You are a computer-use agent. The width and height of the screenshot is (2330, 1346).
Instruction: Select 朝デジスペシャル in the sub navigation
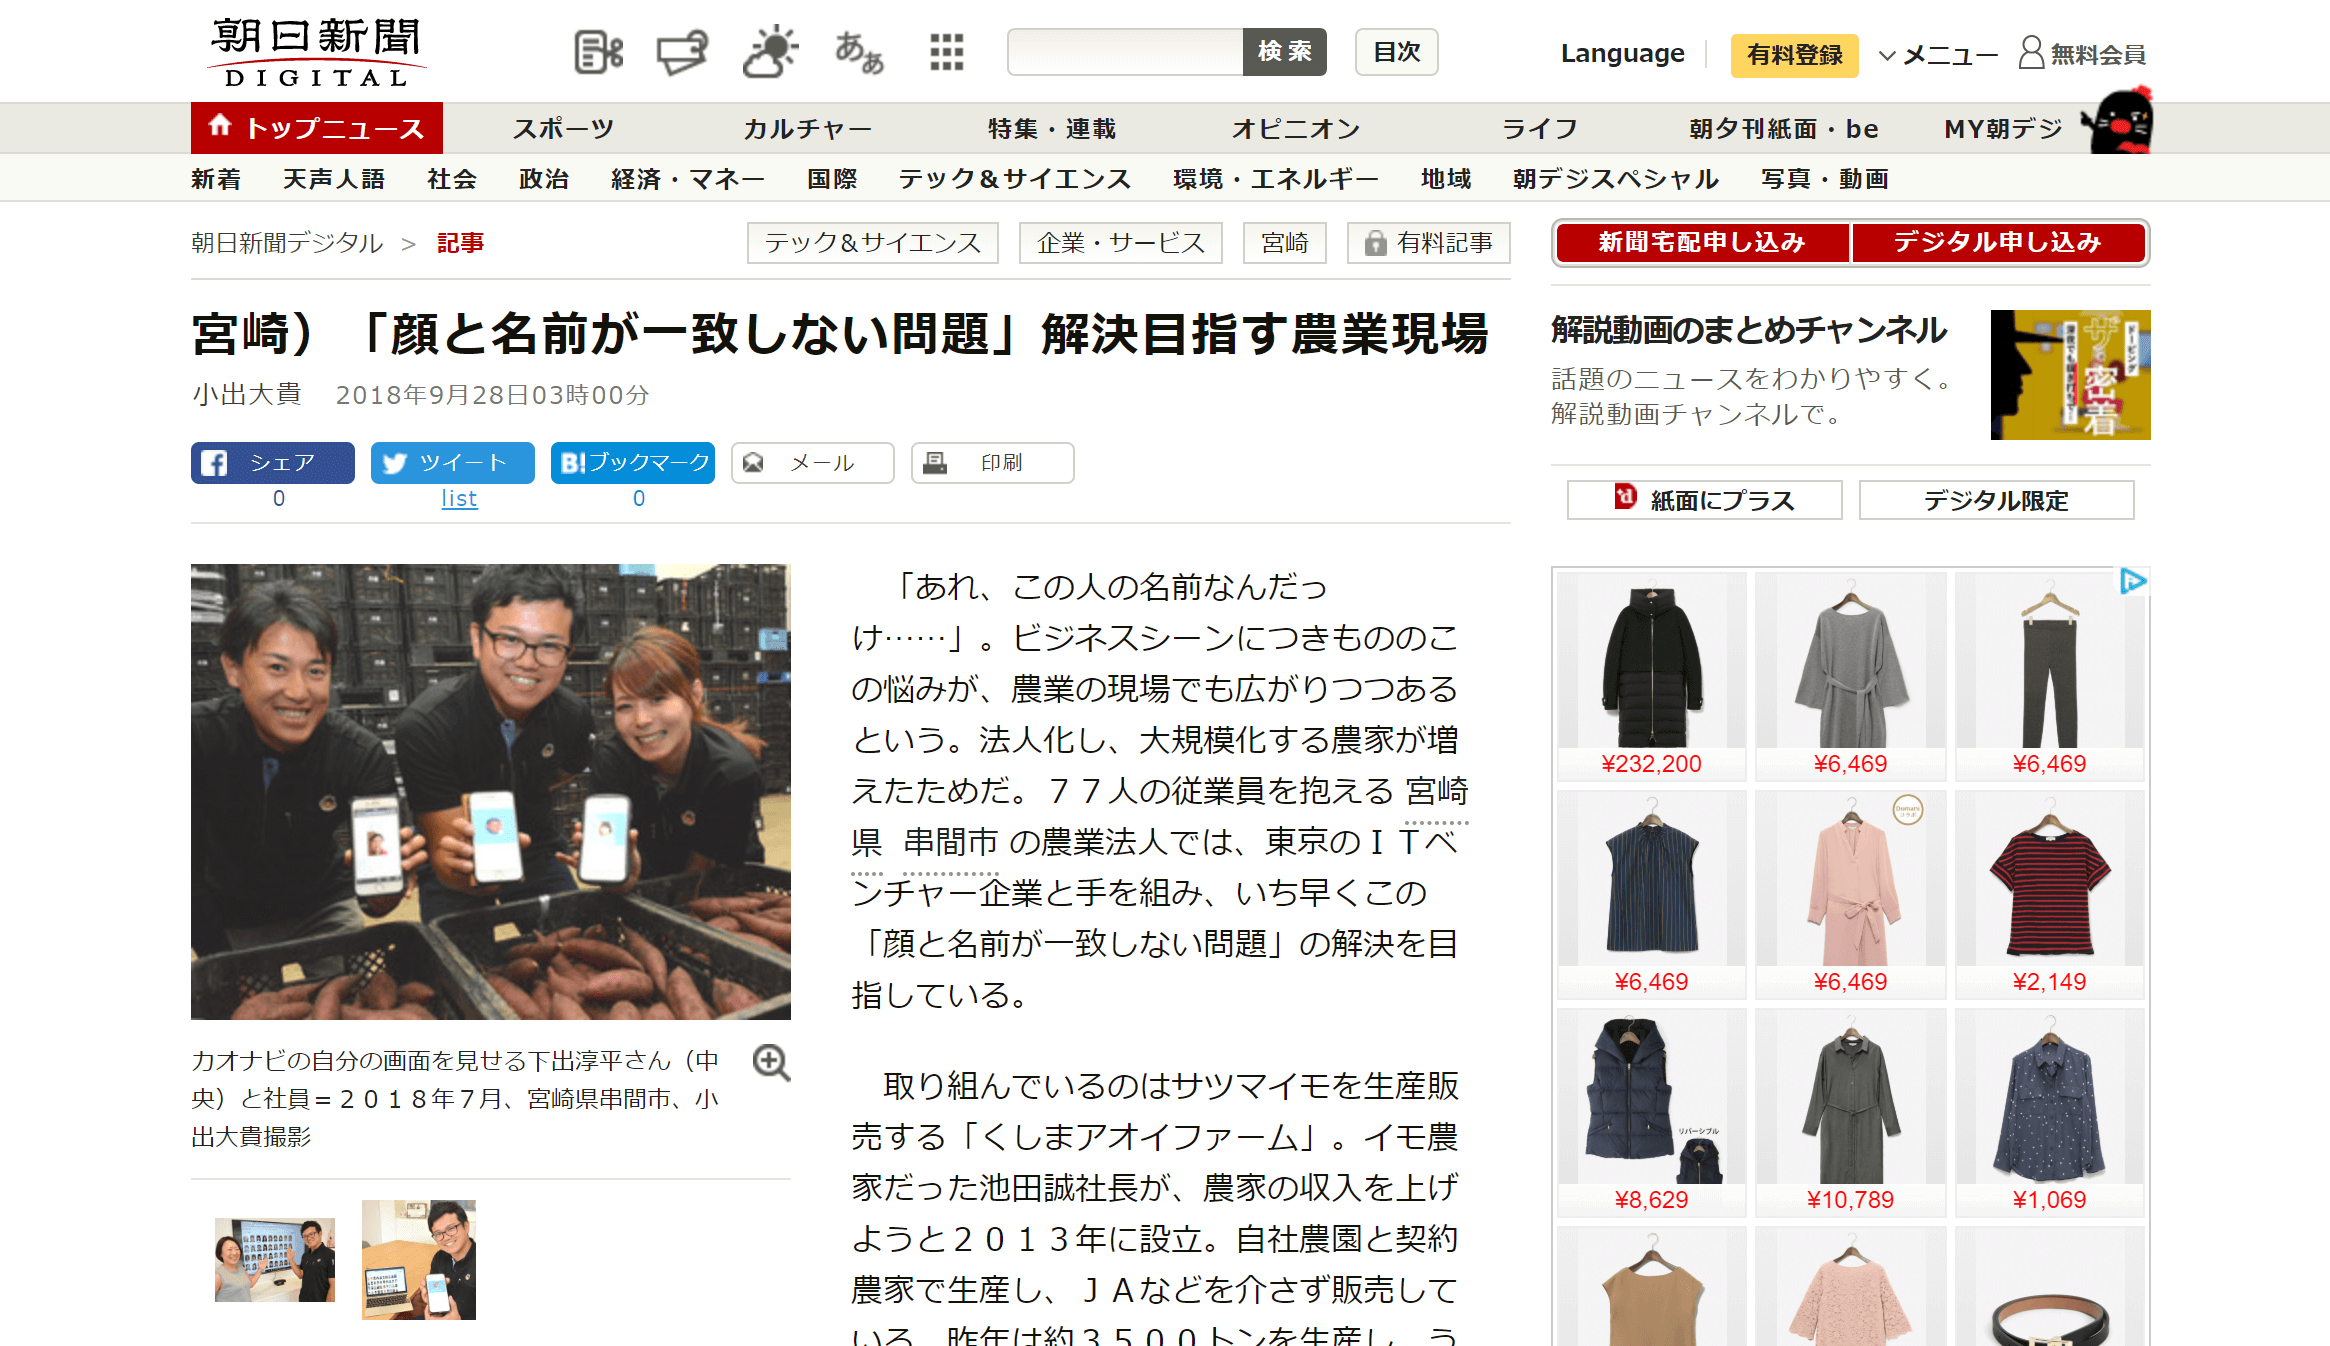1616,179
